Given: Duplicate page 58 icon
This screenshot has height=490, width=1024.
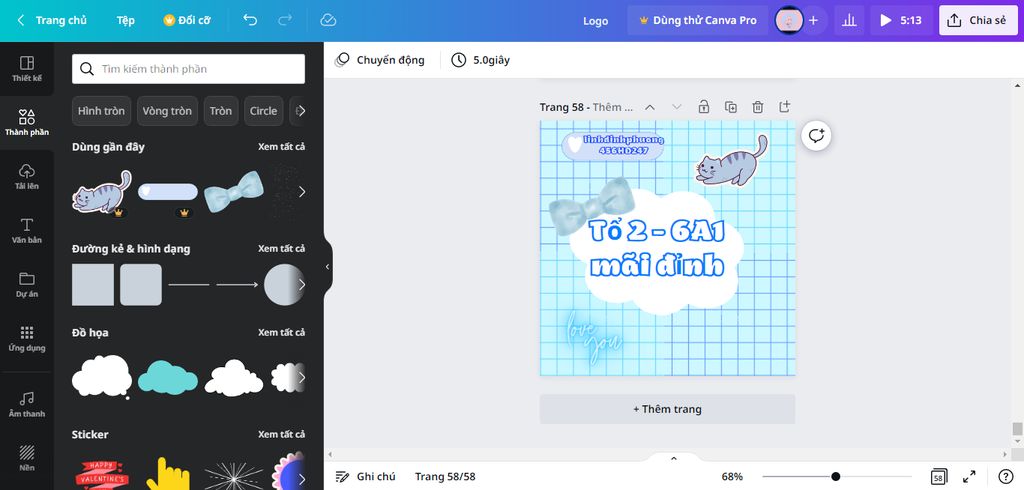Looking at the screenshot, I should 731,106.
